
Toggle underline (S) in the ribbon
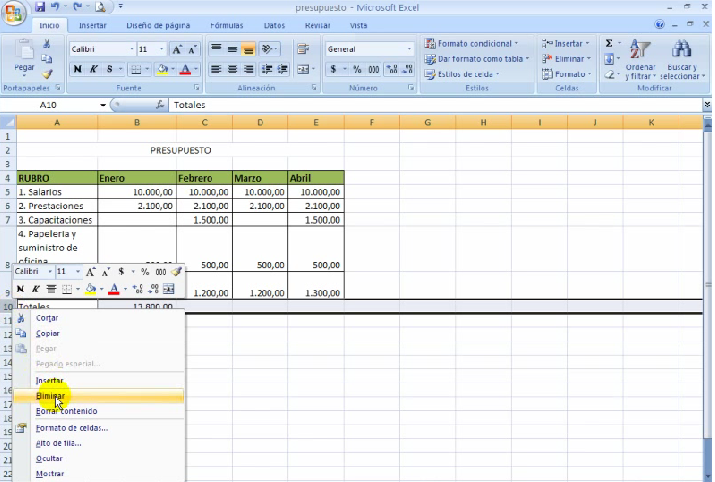[110, 69]
